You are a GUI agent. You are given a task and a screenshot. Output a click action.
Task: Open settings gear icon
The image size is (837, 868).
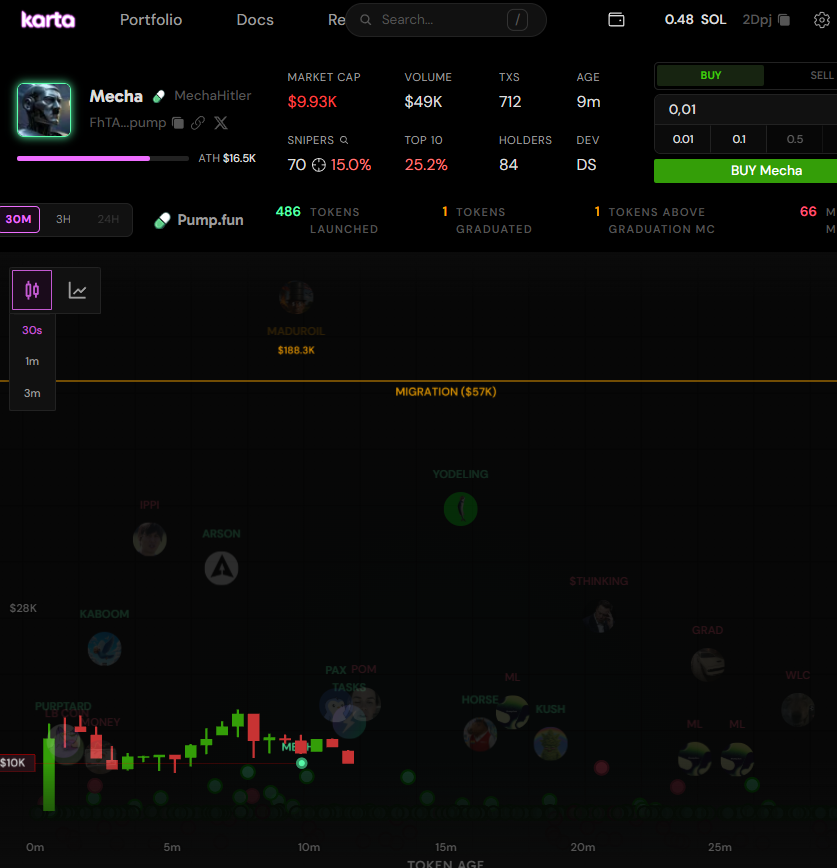click(822, 20)
